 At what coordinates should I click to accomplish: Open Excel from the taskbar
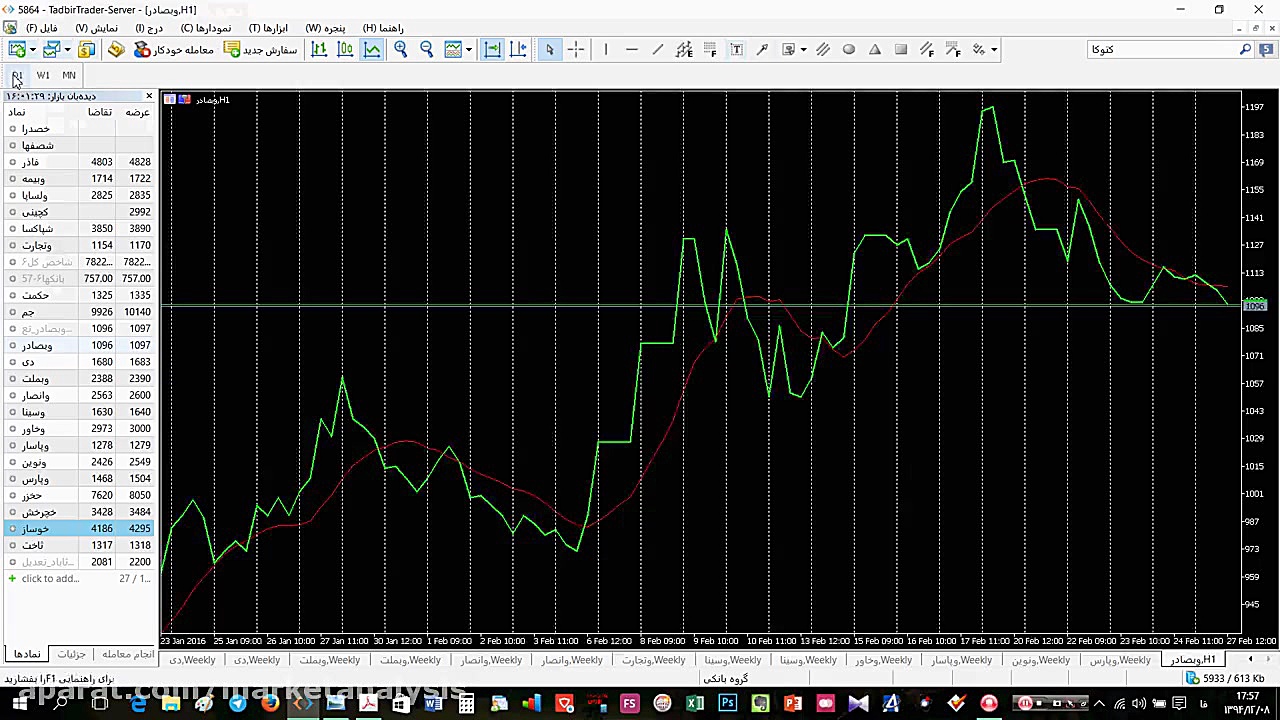pyautogui.click(x=695, y=704)
